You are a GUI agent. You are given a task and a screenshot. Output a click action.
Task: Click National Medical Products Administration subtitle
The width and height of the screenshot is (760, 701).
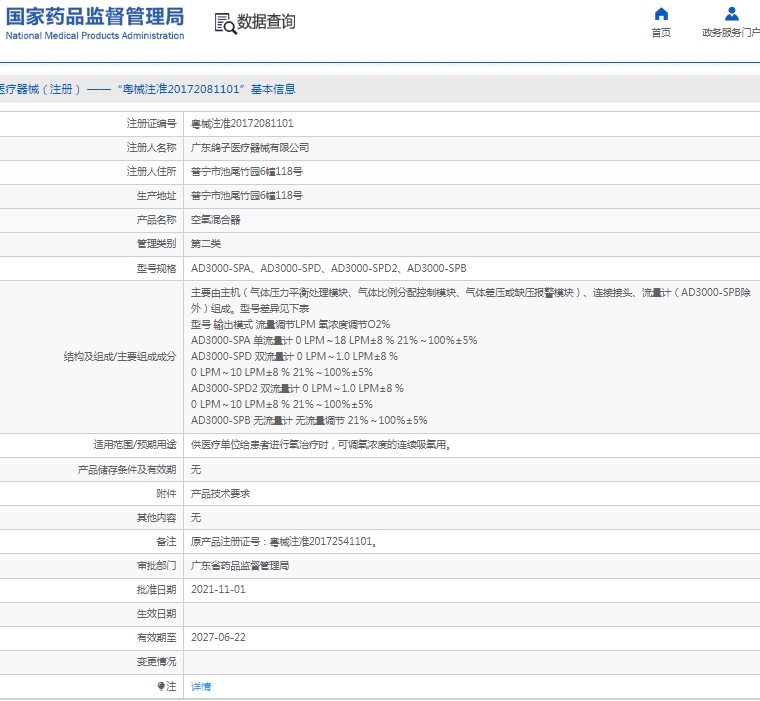[x=95, y=36]
